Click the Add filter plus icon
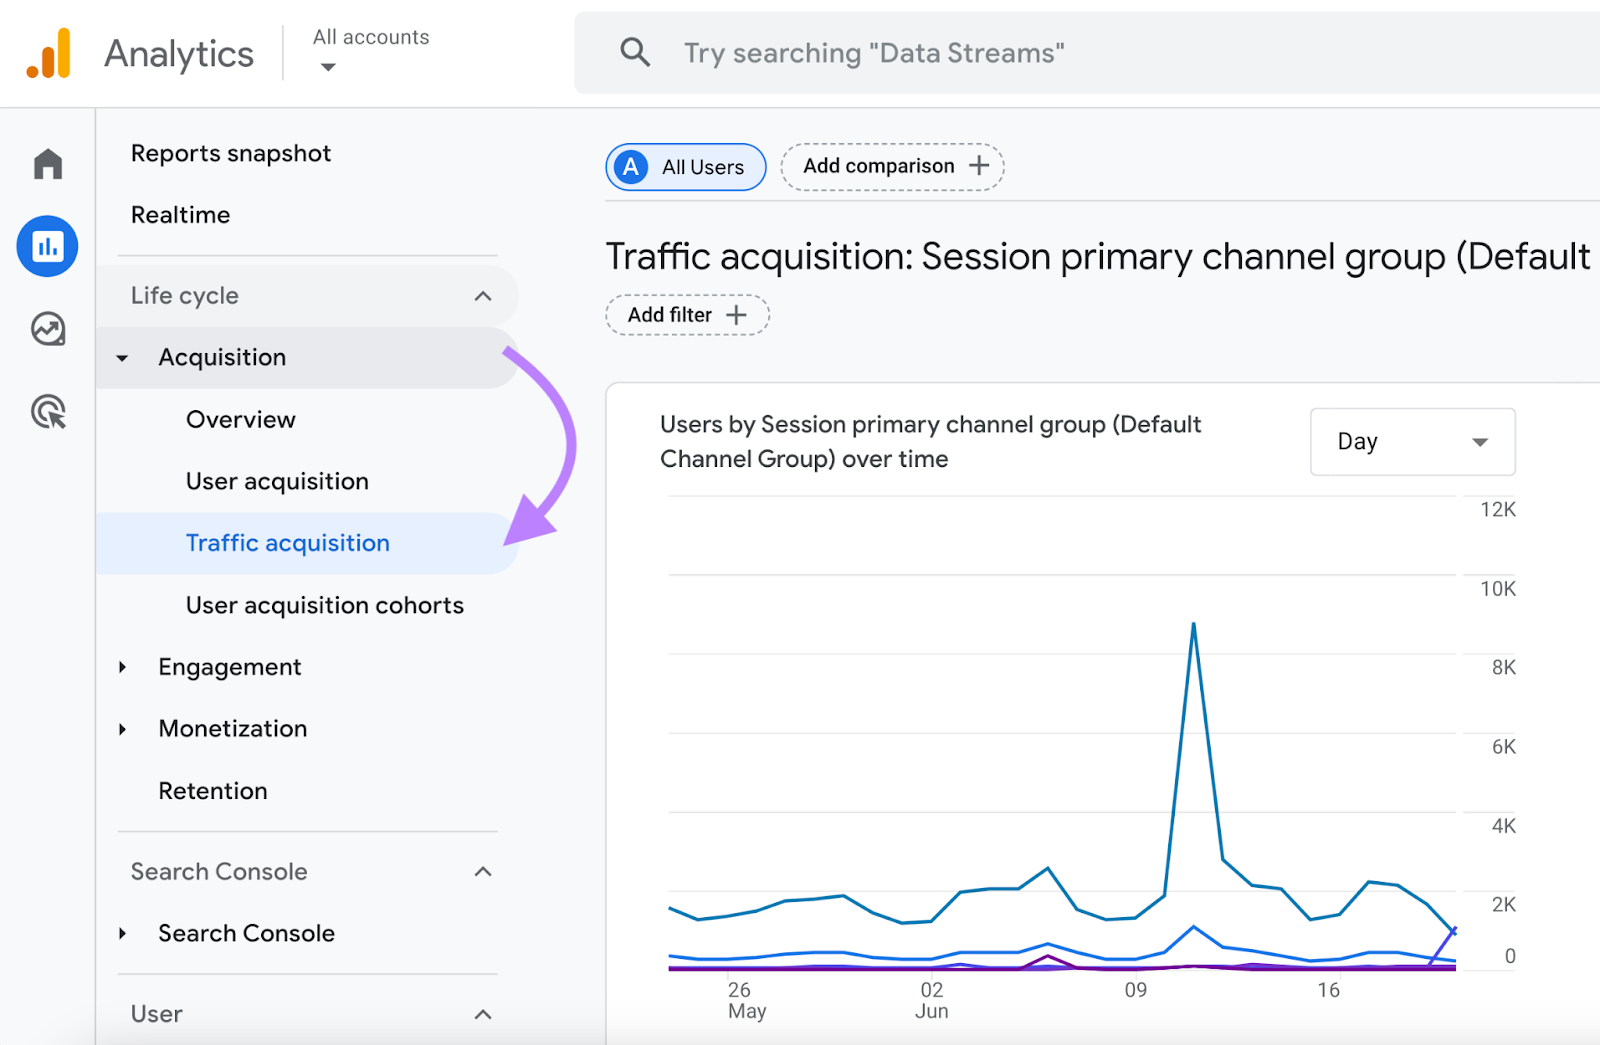Image resolution: width=1600 pixels, height=1045 pixels. 737,314
